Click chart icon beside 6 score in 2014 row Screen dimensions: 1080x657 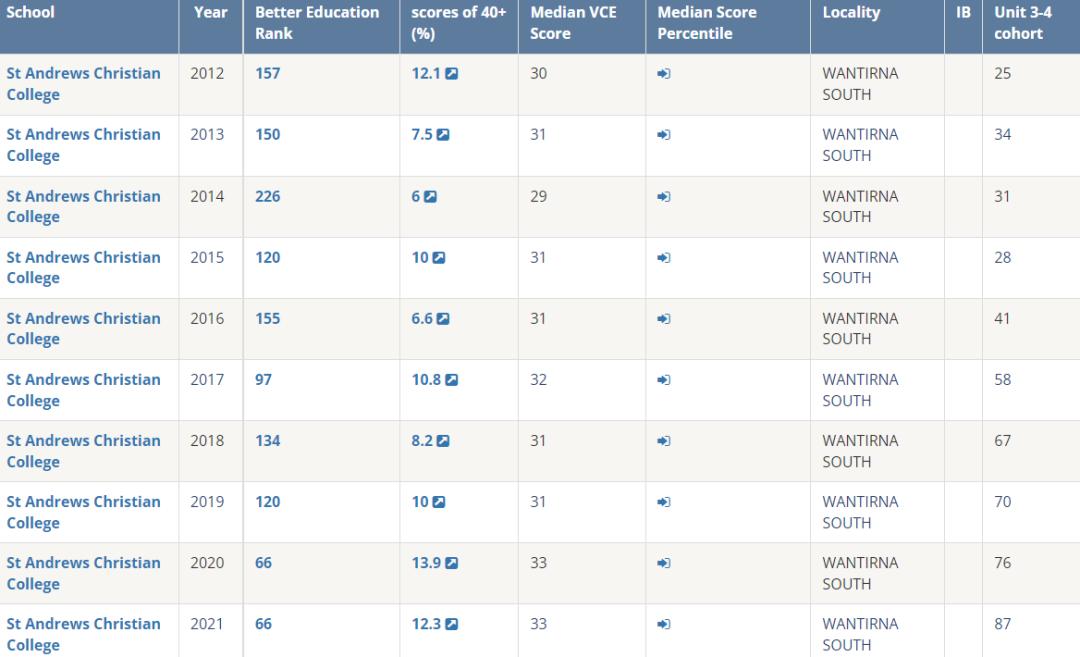(x=430, y=196)
